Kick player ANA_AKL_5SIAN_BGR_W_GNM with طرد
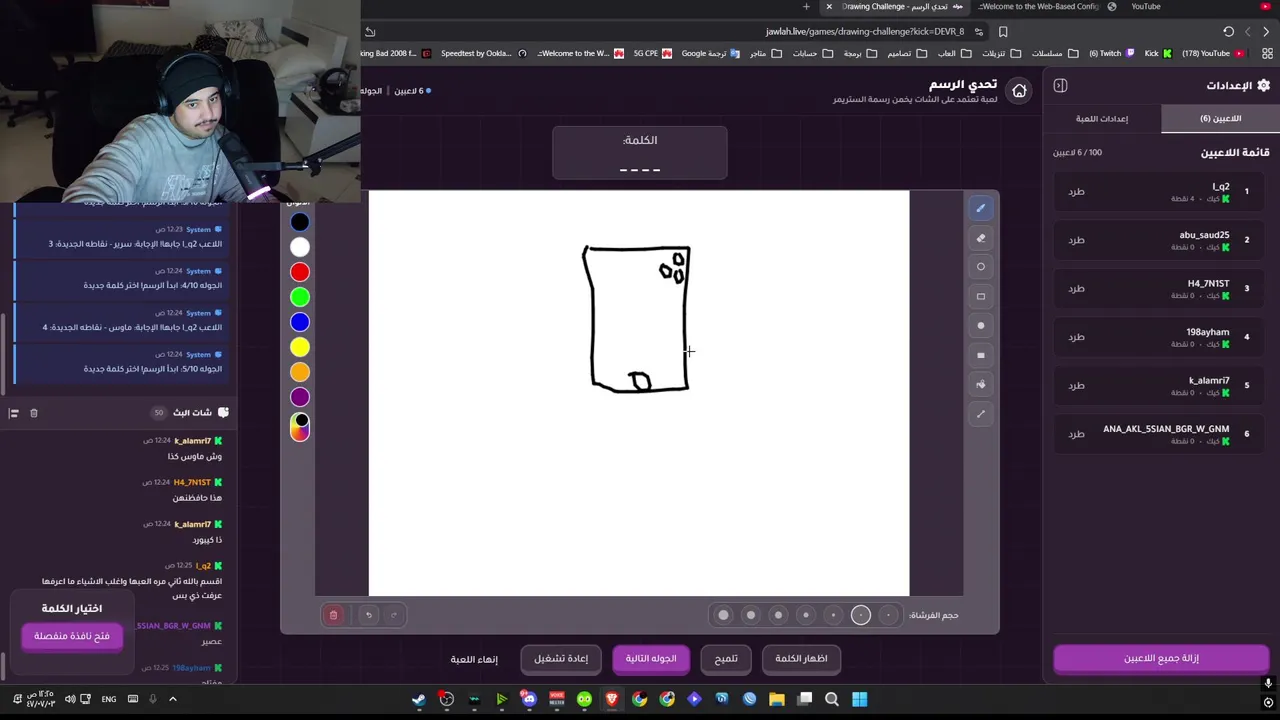The width and height of the screenshot is (1280, 720). pos(1076,434)
